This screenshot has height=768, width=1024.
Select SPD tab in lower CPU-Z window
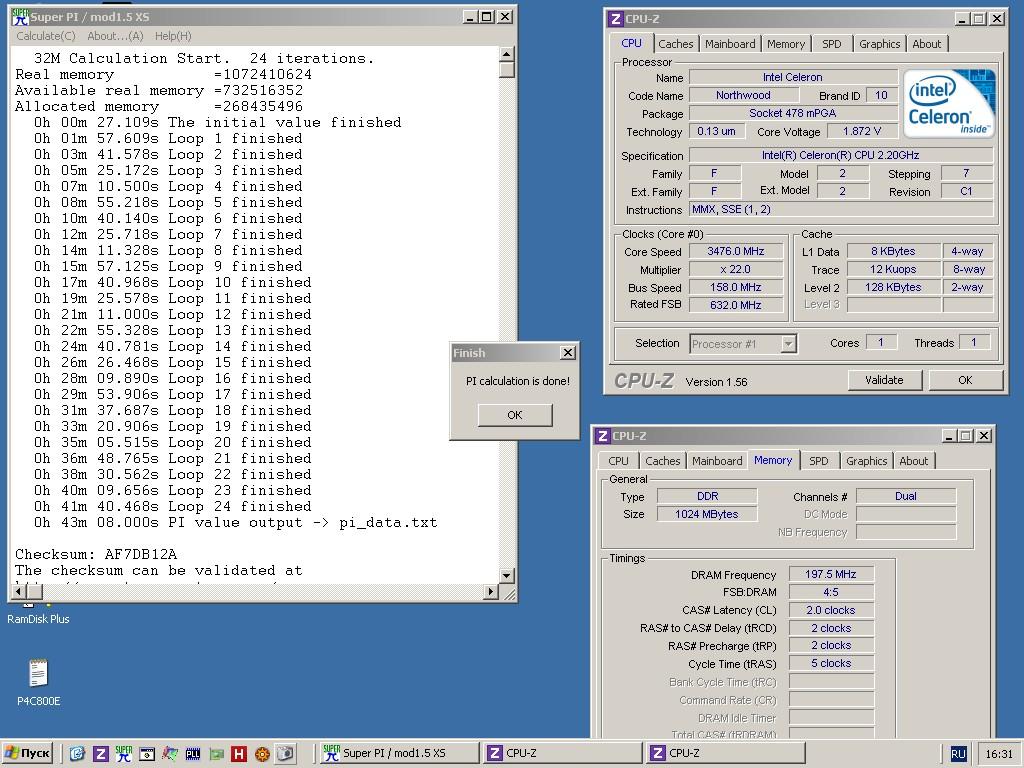click(x=818, y=461)
